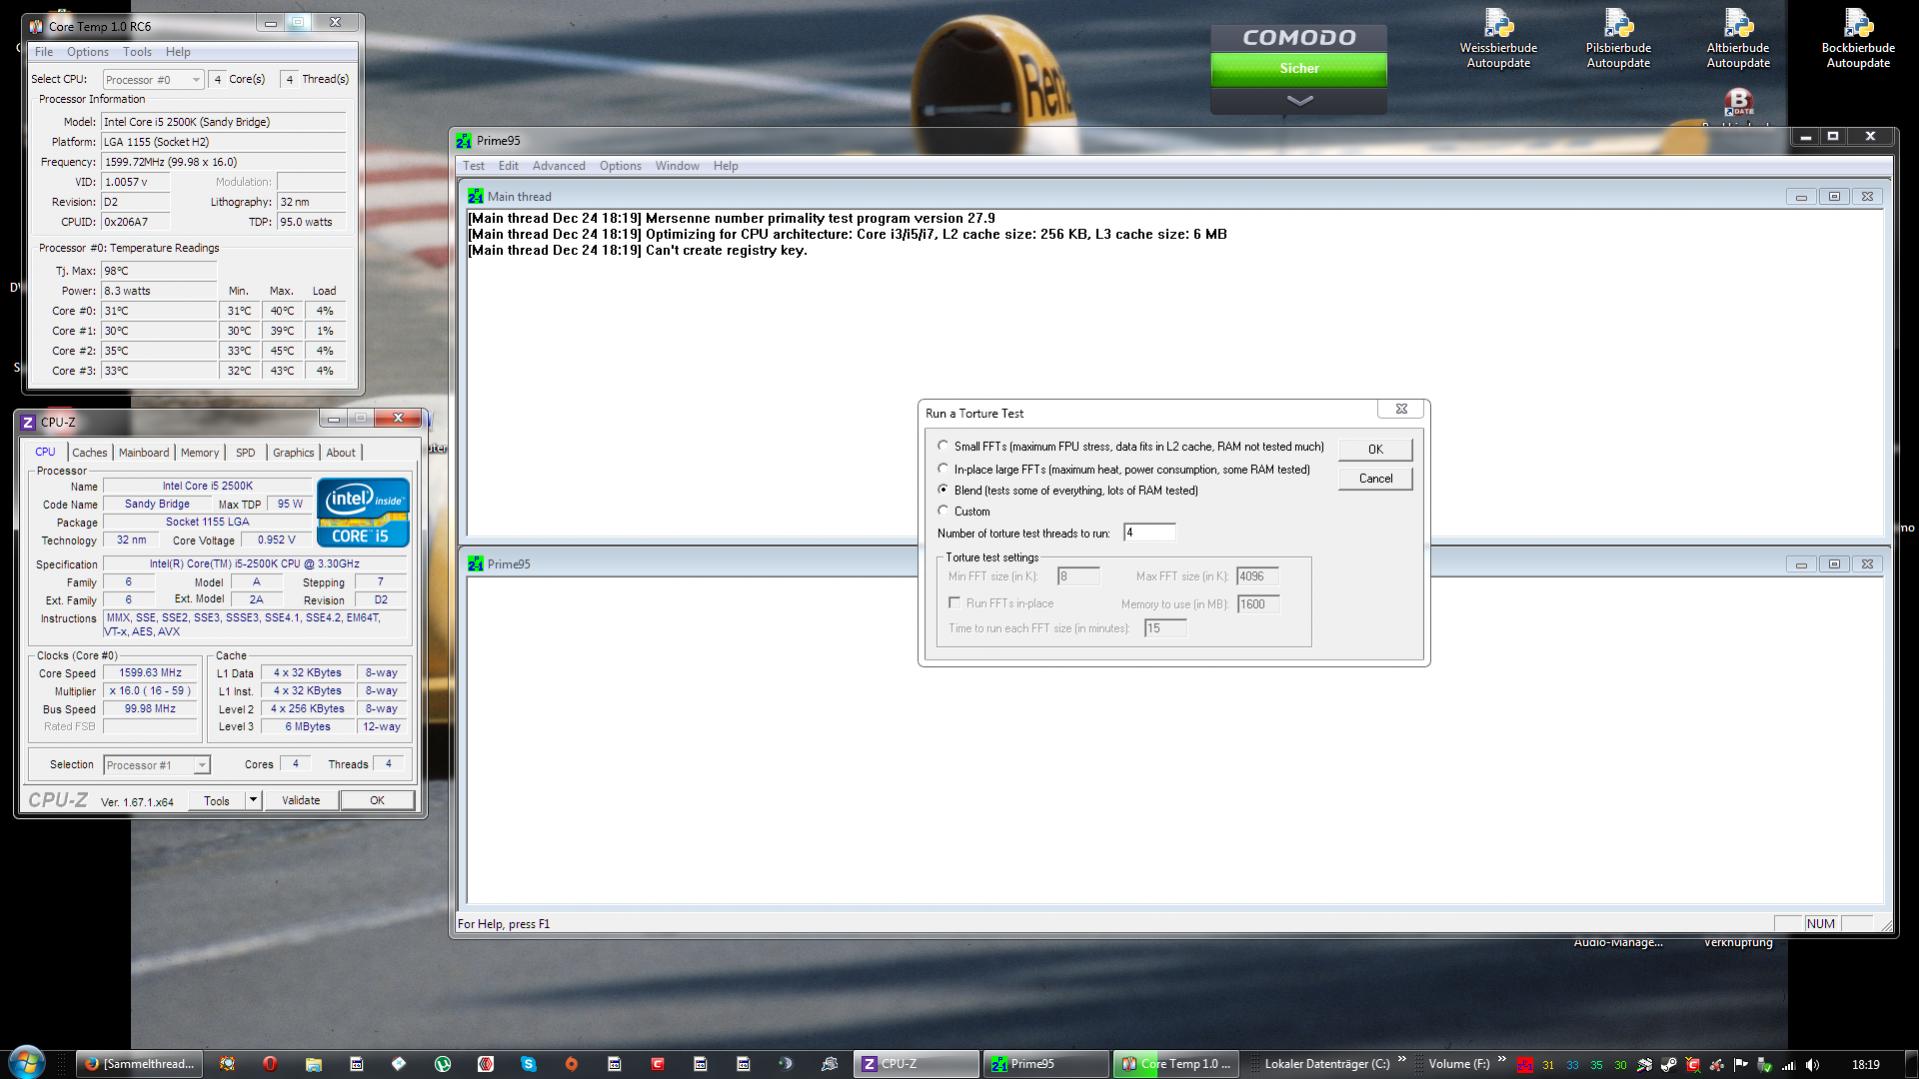Expand Lokaler Datenträger (C:) toolbar chevron

pyautogui.click(x=1401, y=1059)
